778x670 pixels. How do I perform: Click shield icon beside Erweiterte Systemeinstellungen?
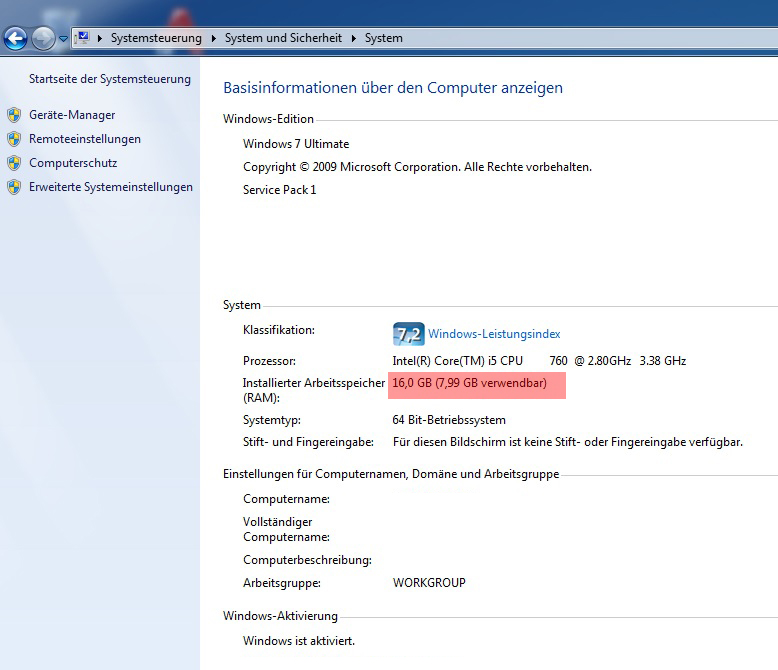[14, 187]
